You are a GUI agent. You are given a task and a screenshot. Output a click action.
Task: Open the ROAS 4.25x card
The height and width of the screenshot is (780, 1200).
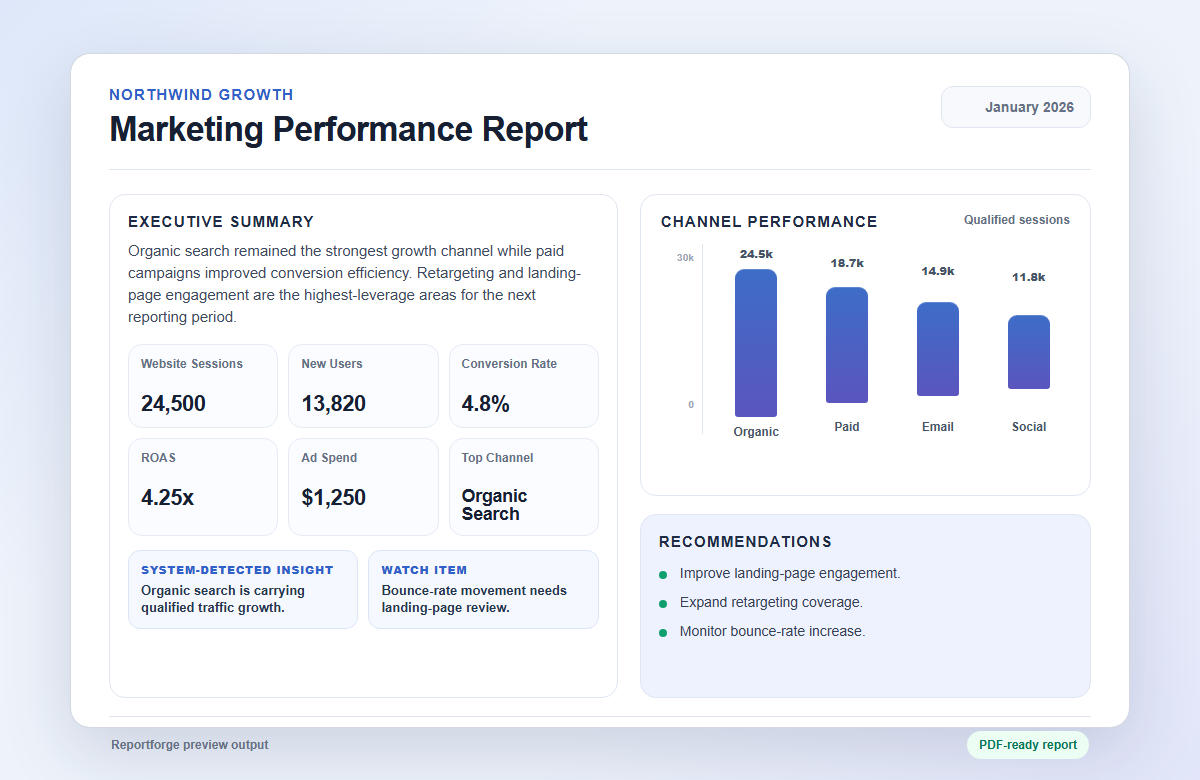[203, 487]
